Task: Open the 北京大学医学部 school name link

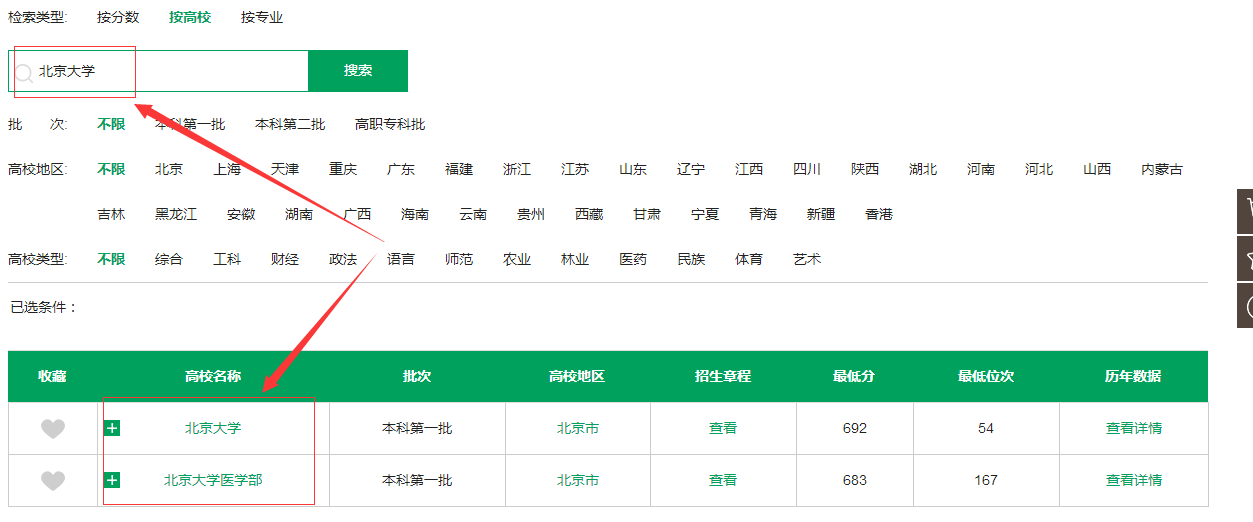Action: pyautogui.click(x=213, y=480)
